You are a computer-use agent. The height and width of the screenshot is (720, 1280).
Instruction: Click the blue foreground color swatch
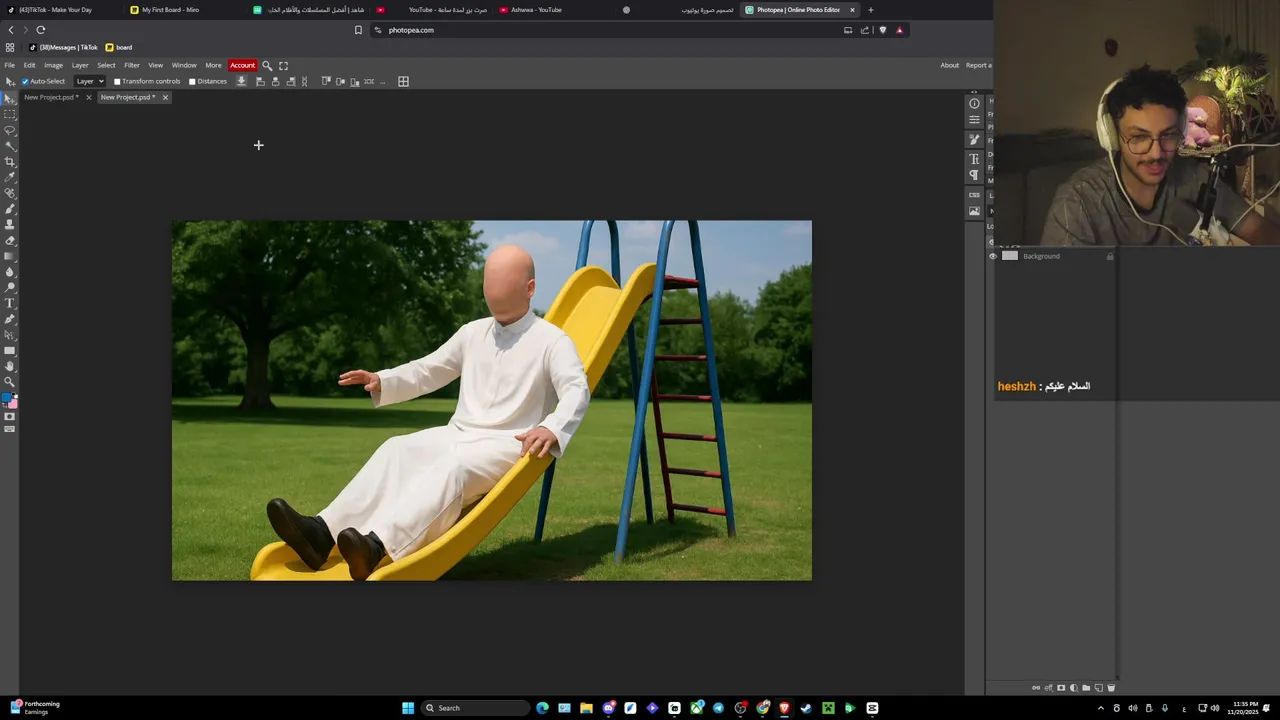click(x=7, y=399)
